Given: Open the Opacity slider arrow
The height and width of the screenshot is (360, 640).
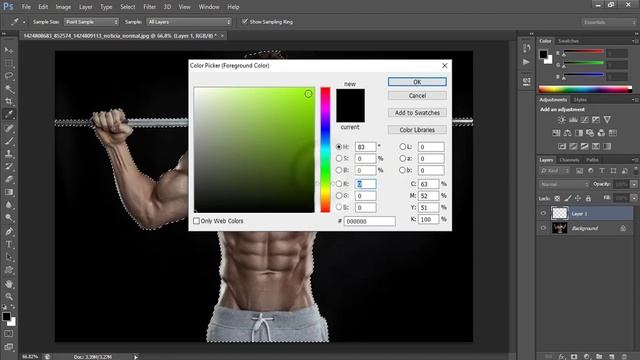Looking at the screenshot, I should coord(633,184).
